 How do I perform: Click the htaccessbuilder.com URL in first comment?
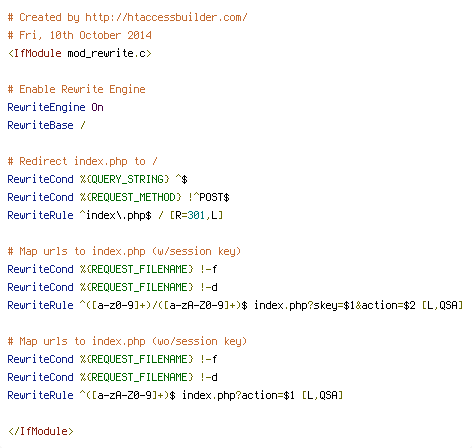[166, 17]
